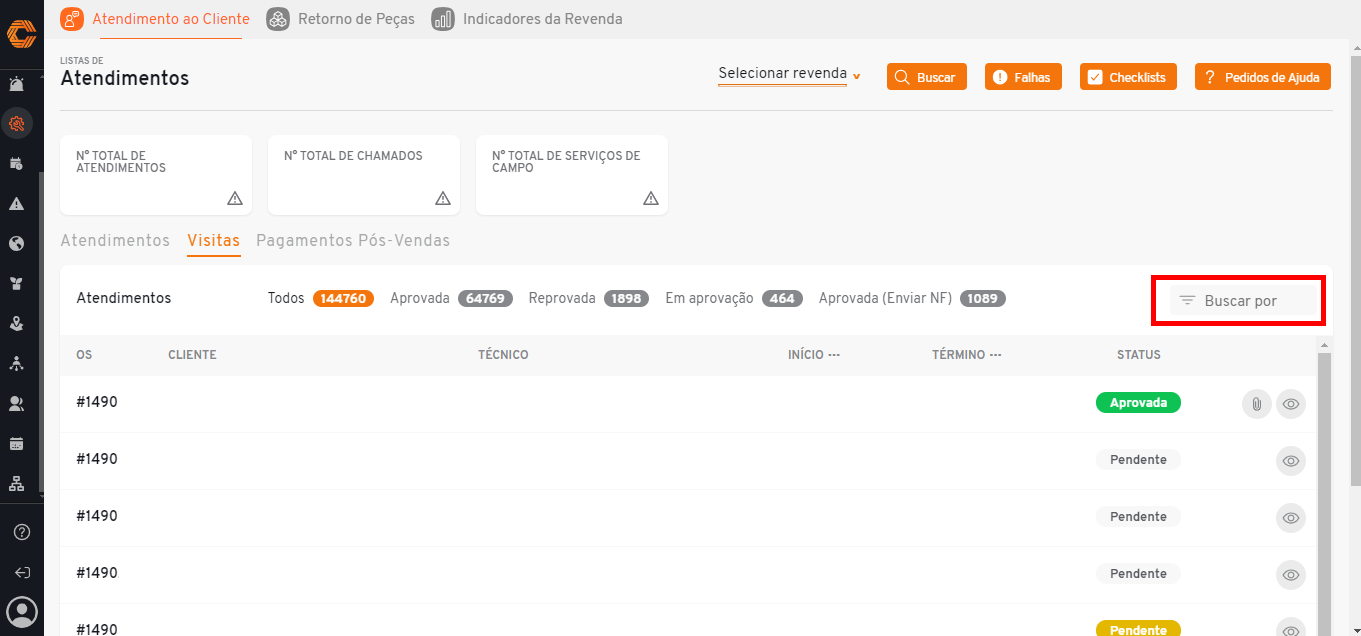Sort by the CLIENTE column header

[x=192, y=355]
